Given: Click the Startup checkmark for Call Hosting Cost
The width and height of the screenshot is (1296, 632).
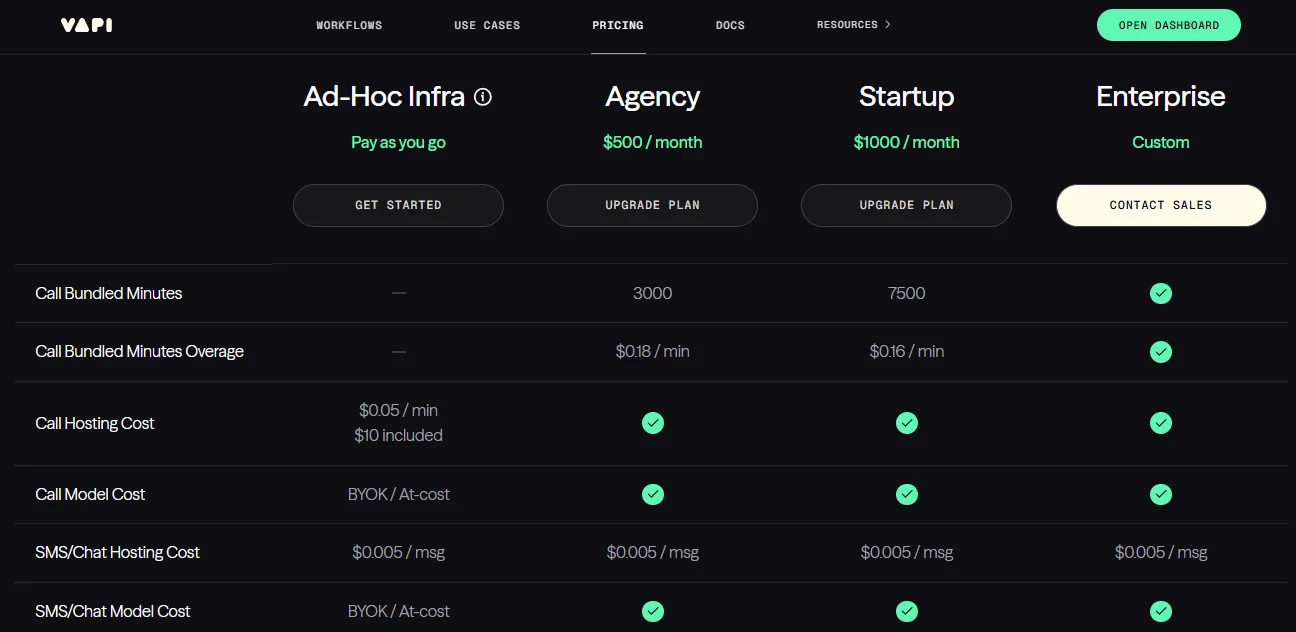Looking at the screenshot, I should coord(906,423).
